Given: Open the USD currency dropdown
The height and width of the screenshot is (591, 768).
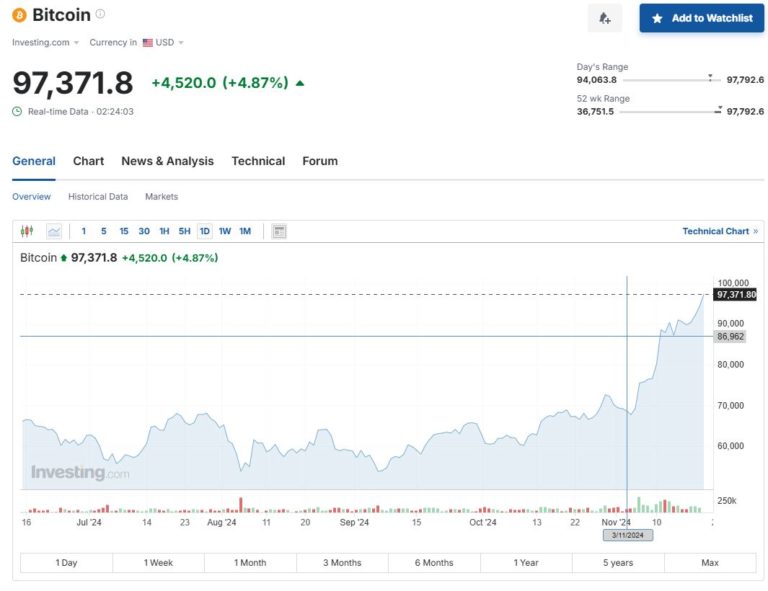Looking at the screenshot, I should pos(164,42).
